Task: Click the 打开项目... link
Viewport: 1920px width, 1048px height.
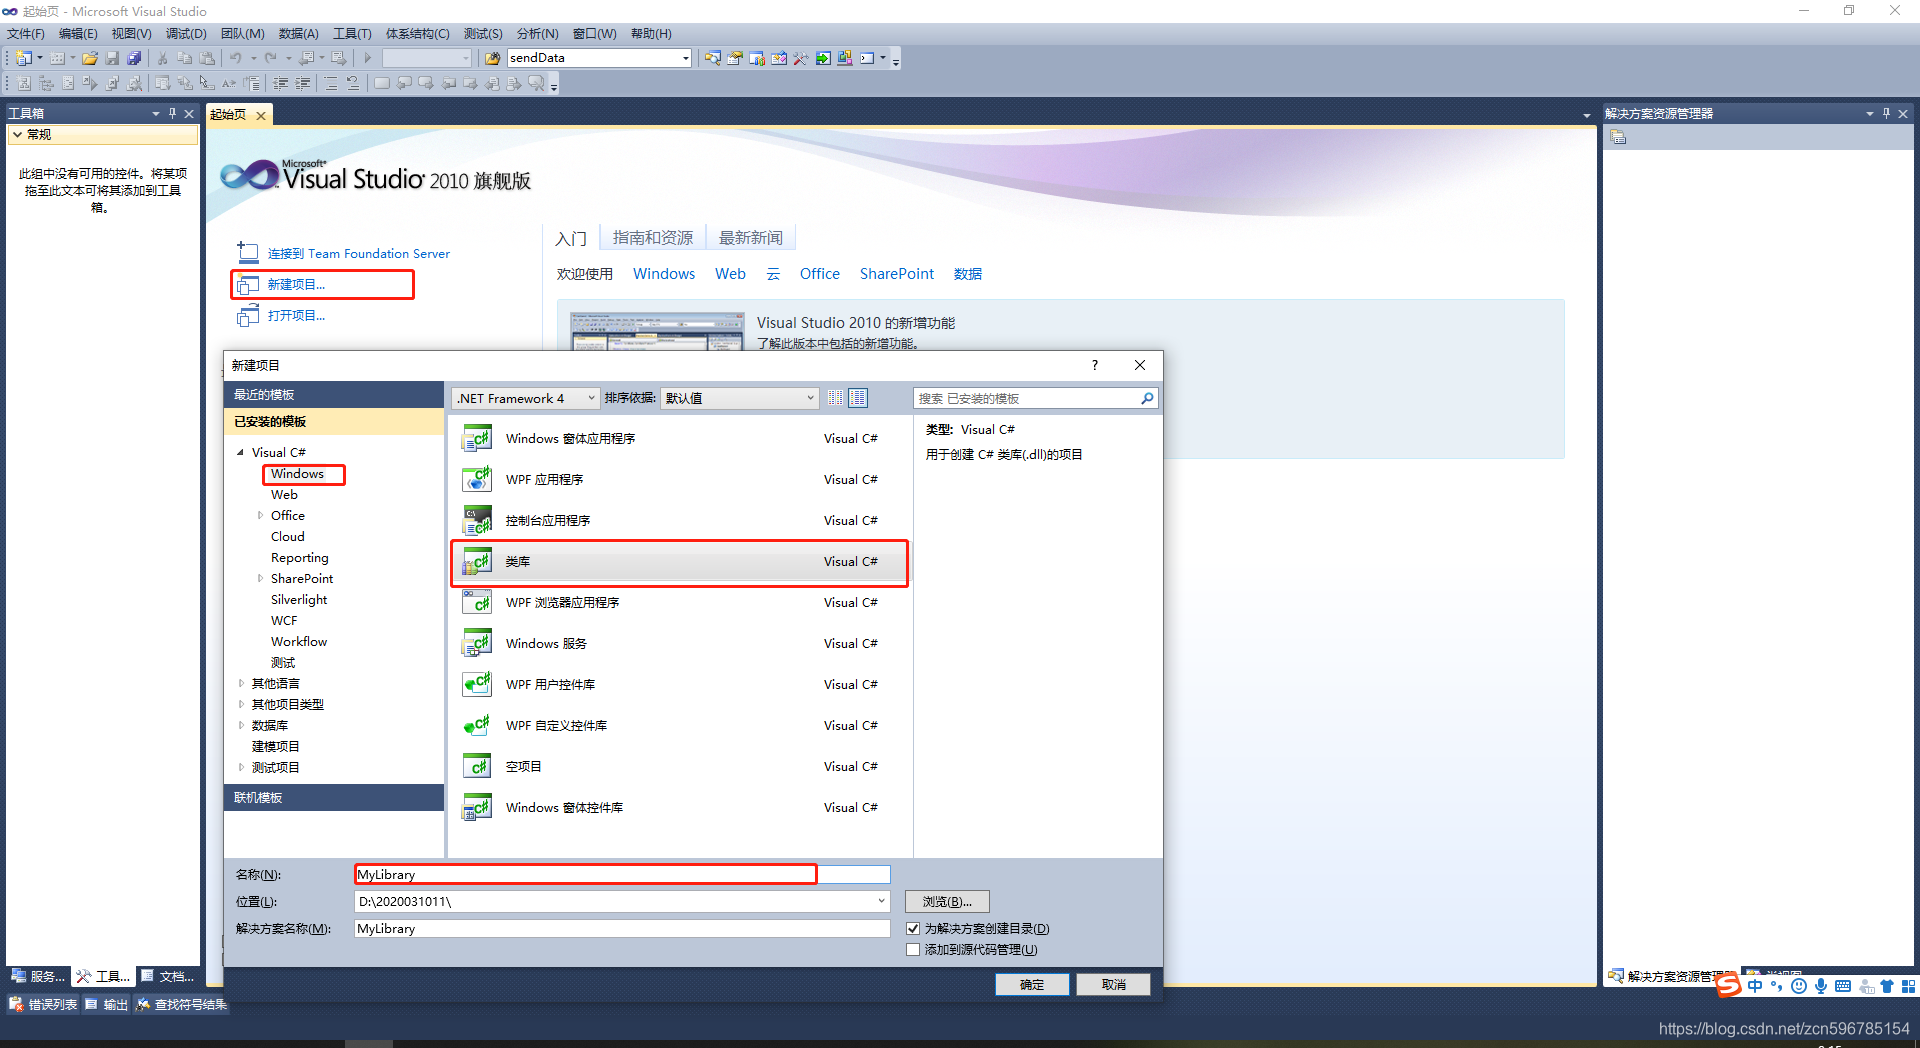Action: (296, 316)
